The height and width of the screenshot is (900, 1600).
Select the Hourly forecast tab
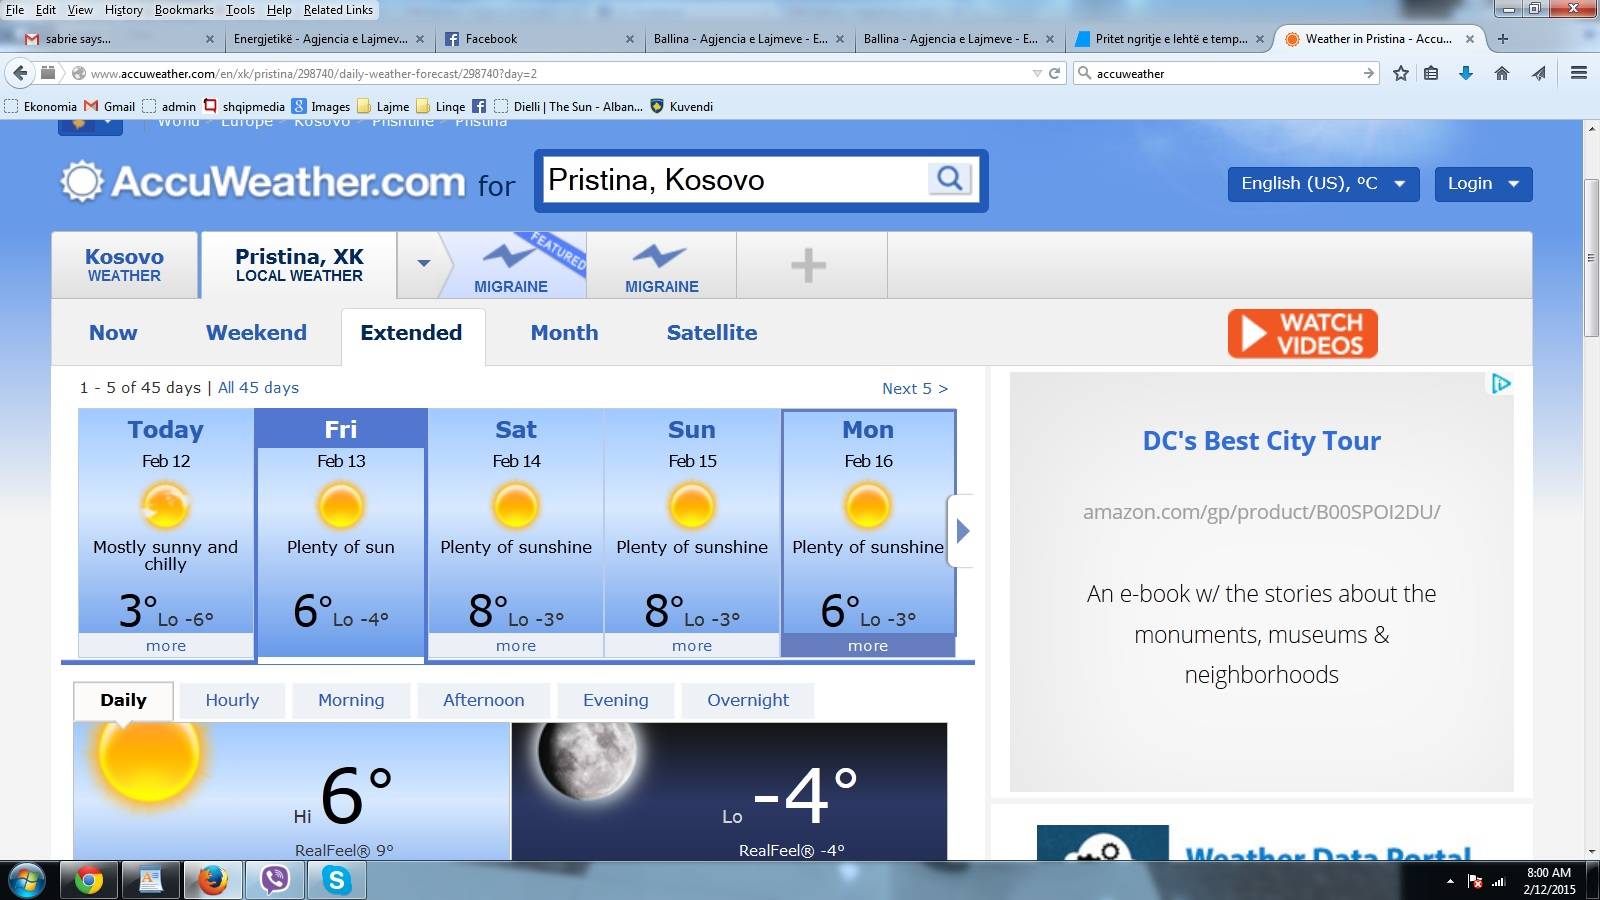(232, 700)
